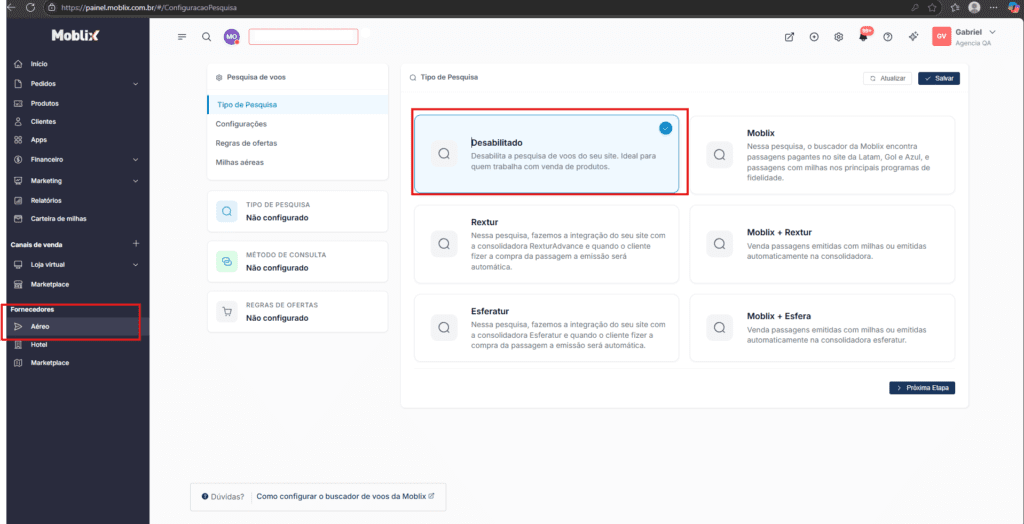Click Tipo de Pesquisa status card
This screenshot has height=524, width=1024.
[298, 211]
